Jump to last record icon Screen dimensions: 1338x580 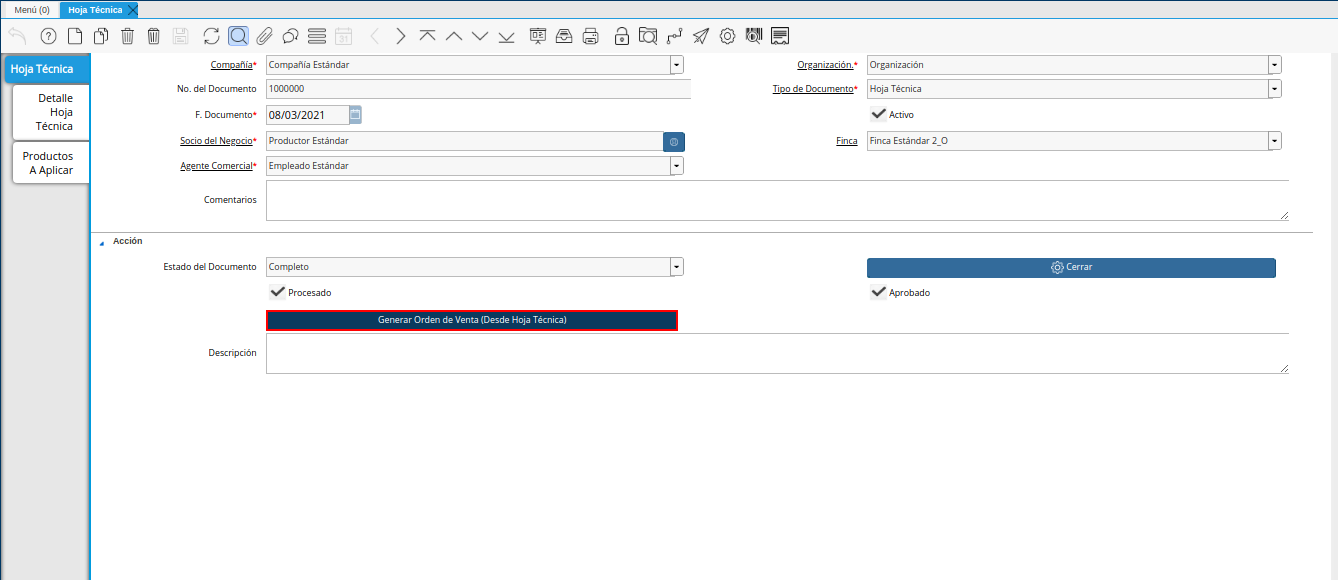506,37
